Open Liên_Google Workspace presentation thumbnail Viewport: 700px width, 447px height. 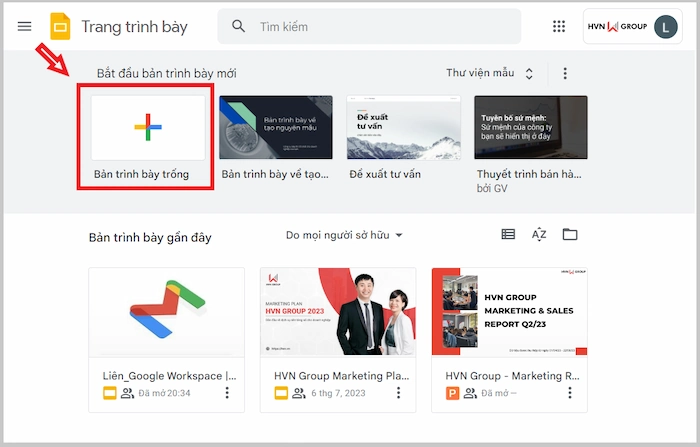point(167,313)
